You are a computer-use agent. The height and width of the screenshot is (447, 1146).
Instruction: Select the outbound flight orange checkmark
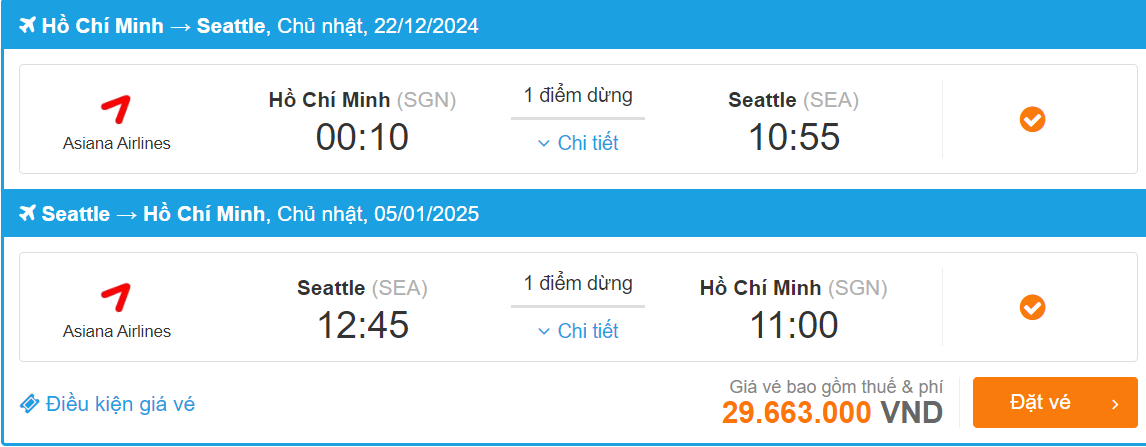point(1032,120)
